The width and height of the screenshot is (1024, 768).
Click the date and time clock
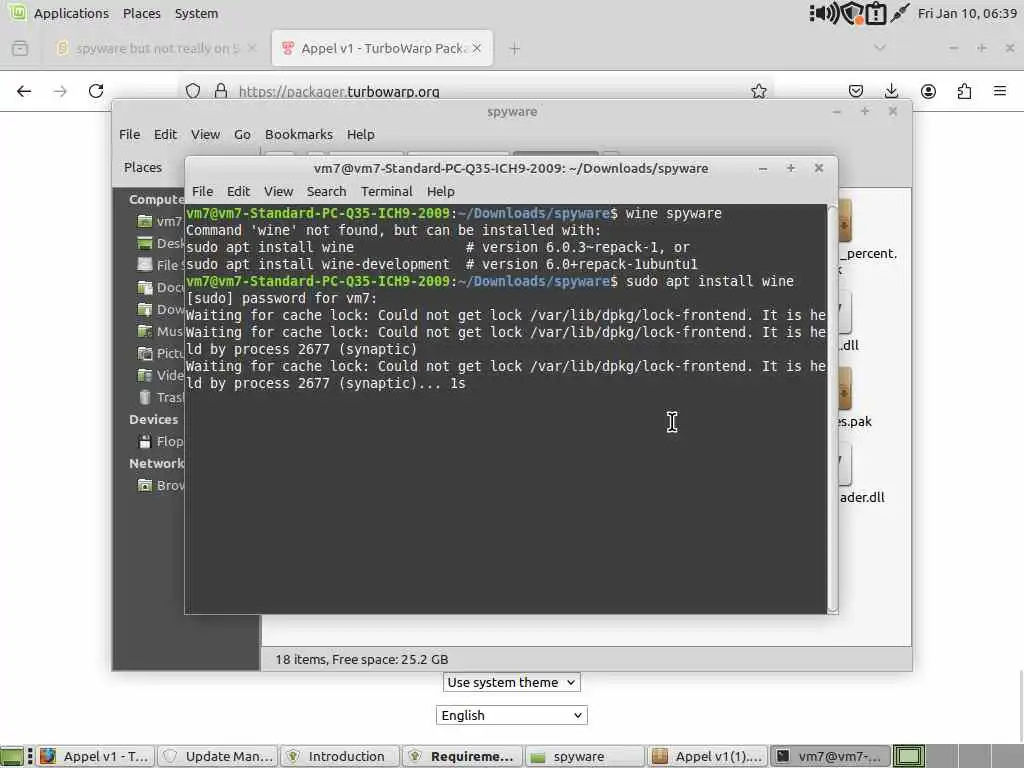point(967,13)
